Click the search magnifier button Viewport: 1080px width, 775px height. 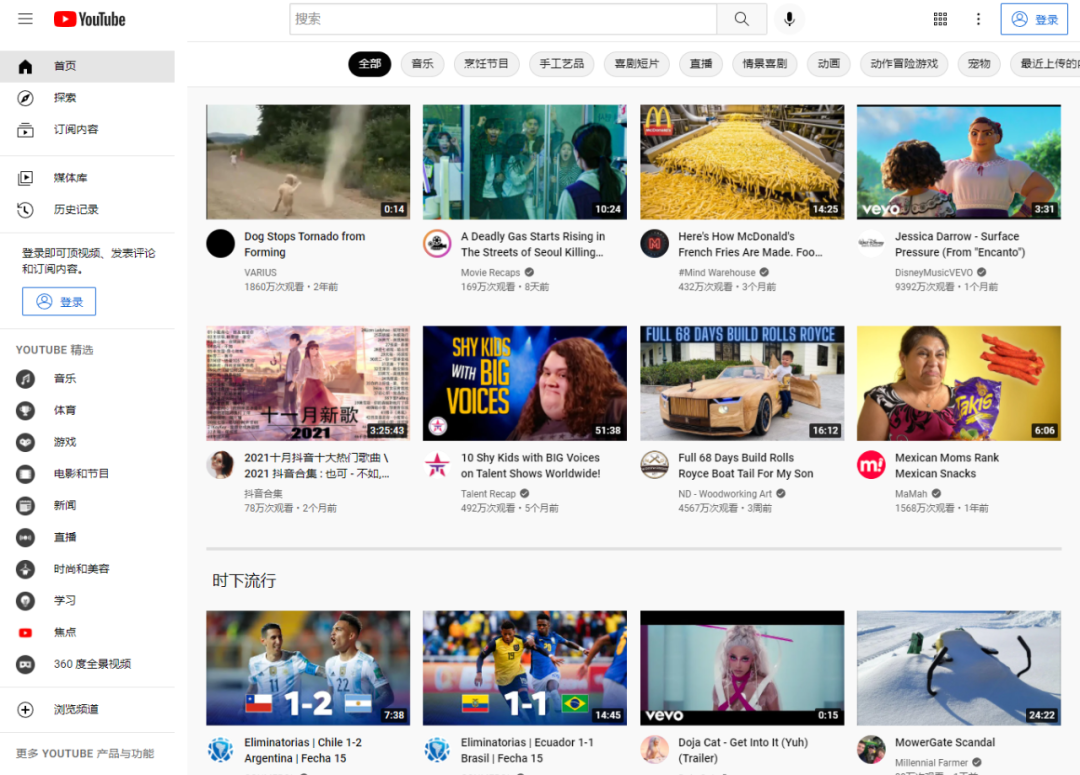click(x=741, y=19)
